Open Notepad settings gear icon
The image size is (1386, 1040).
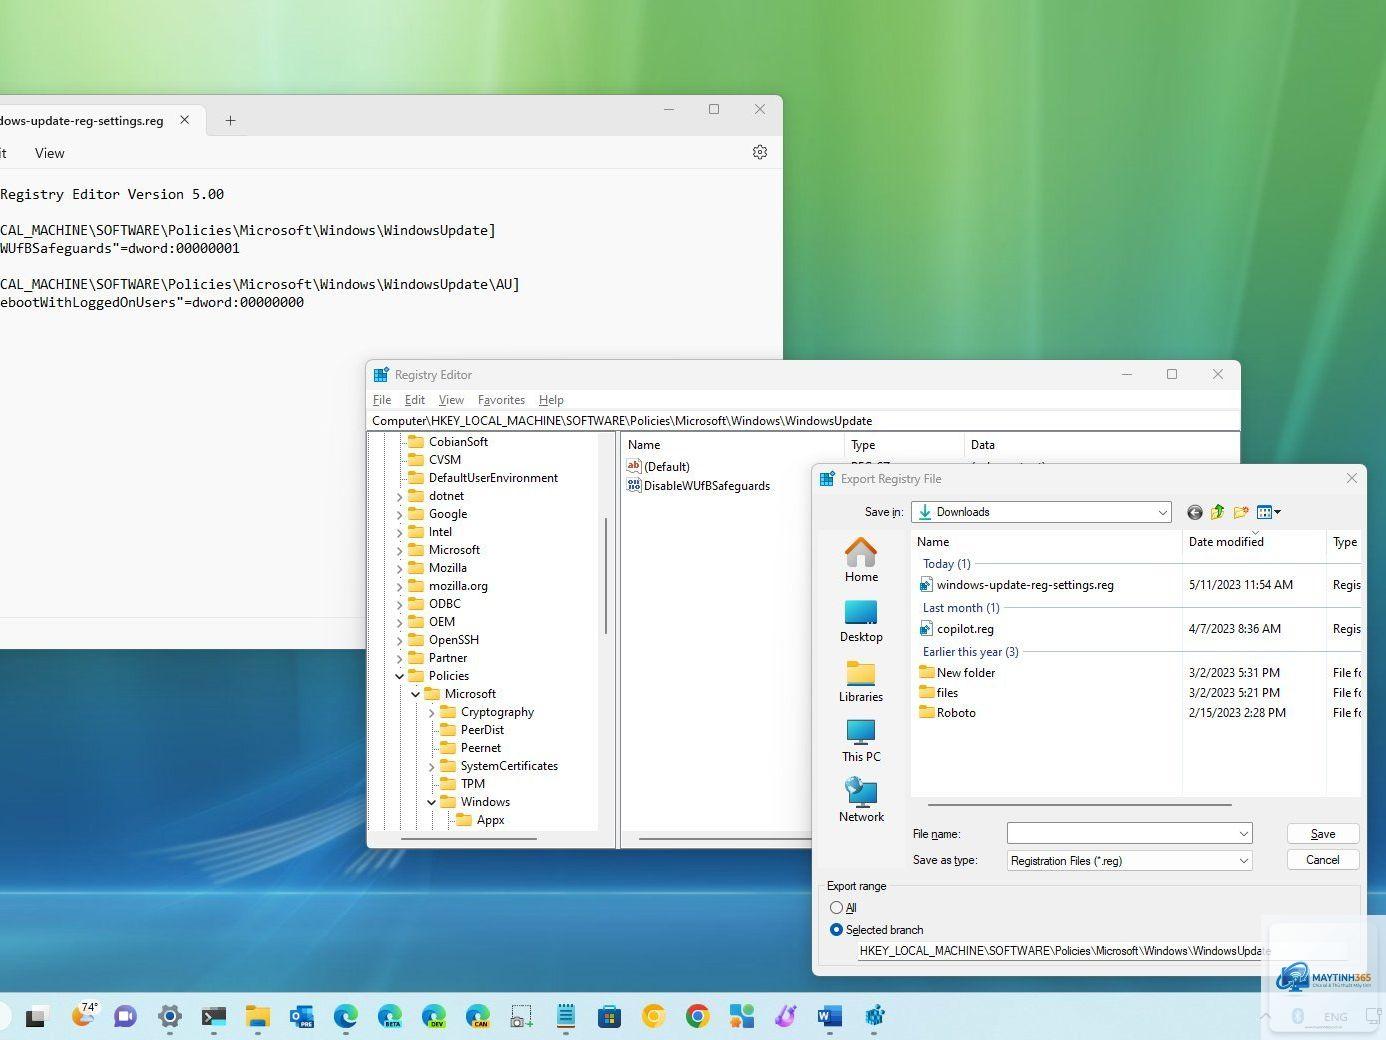(x=760, y=152)
